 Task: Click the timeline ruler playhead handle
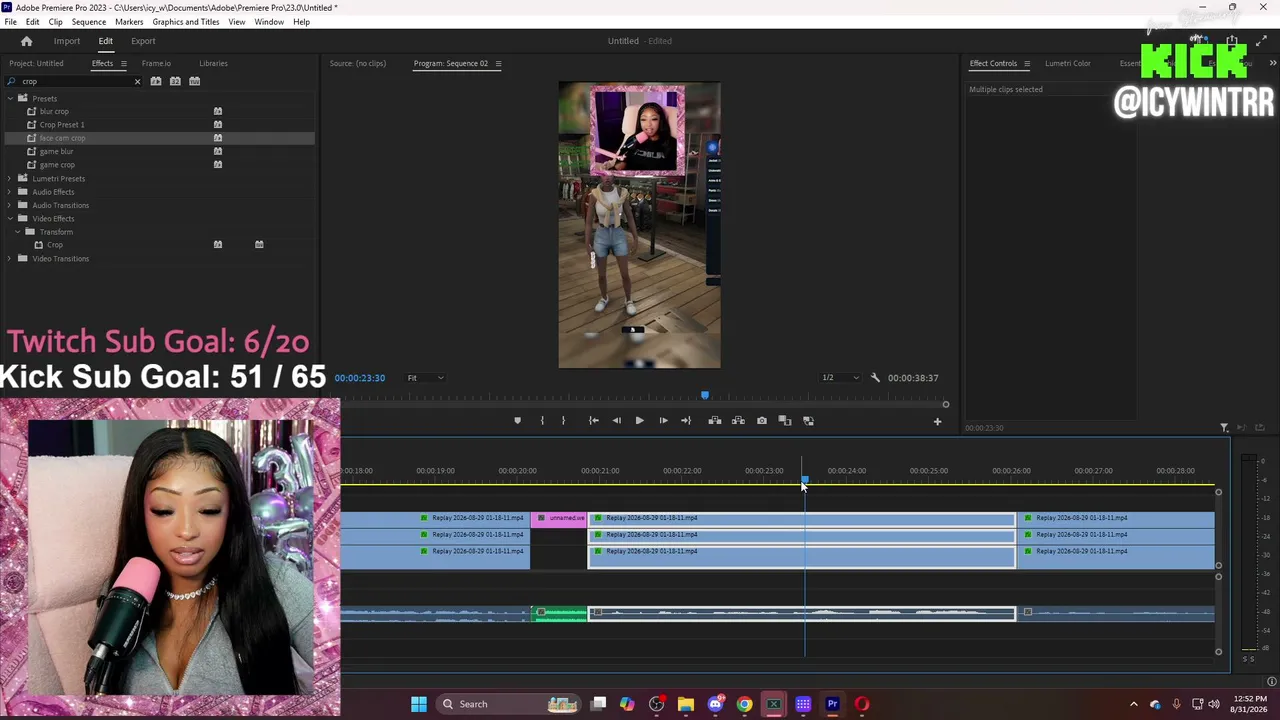click(x=804, y=480)
